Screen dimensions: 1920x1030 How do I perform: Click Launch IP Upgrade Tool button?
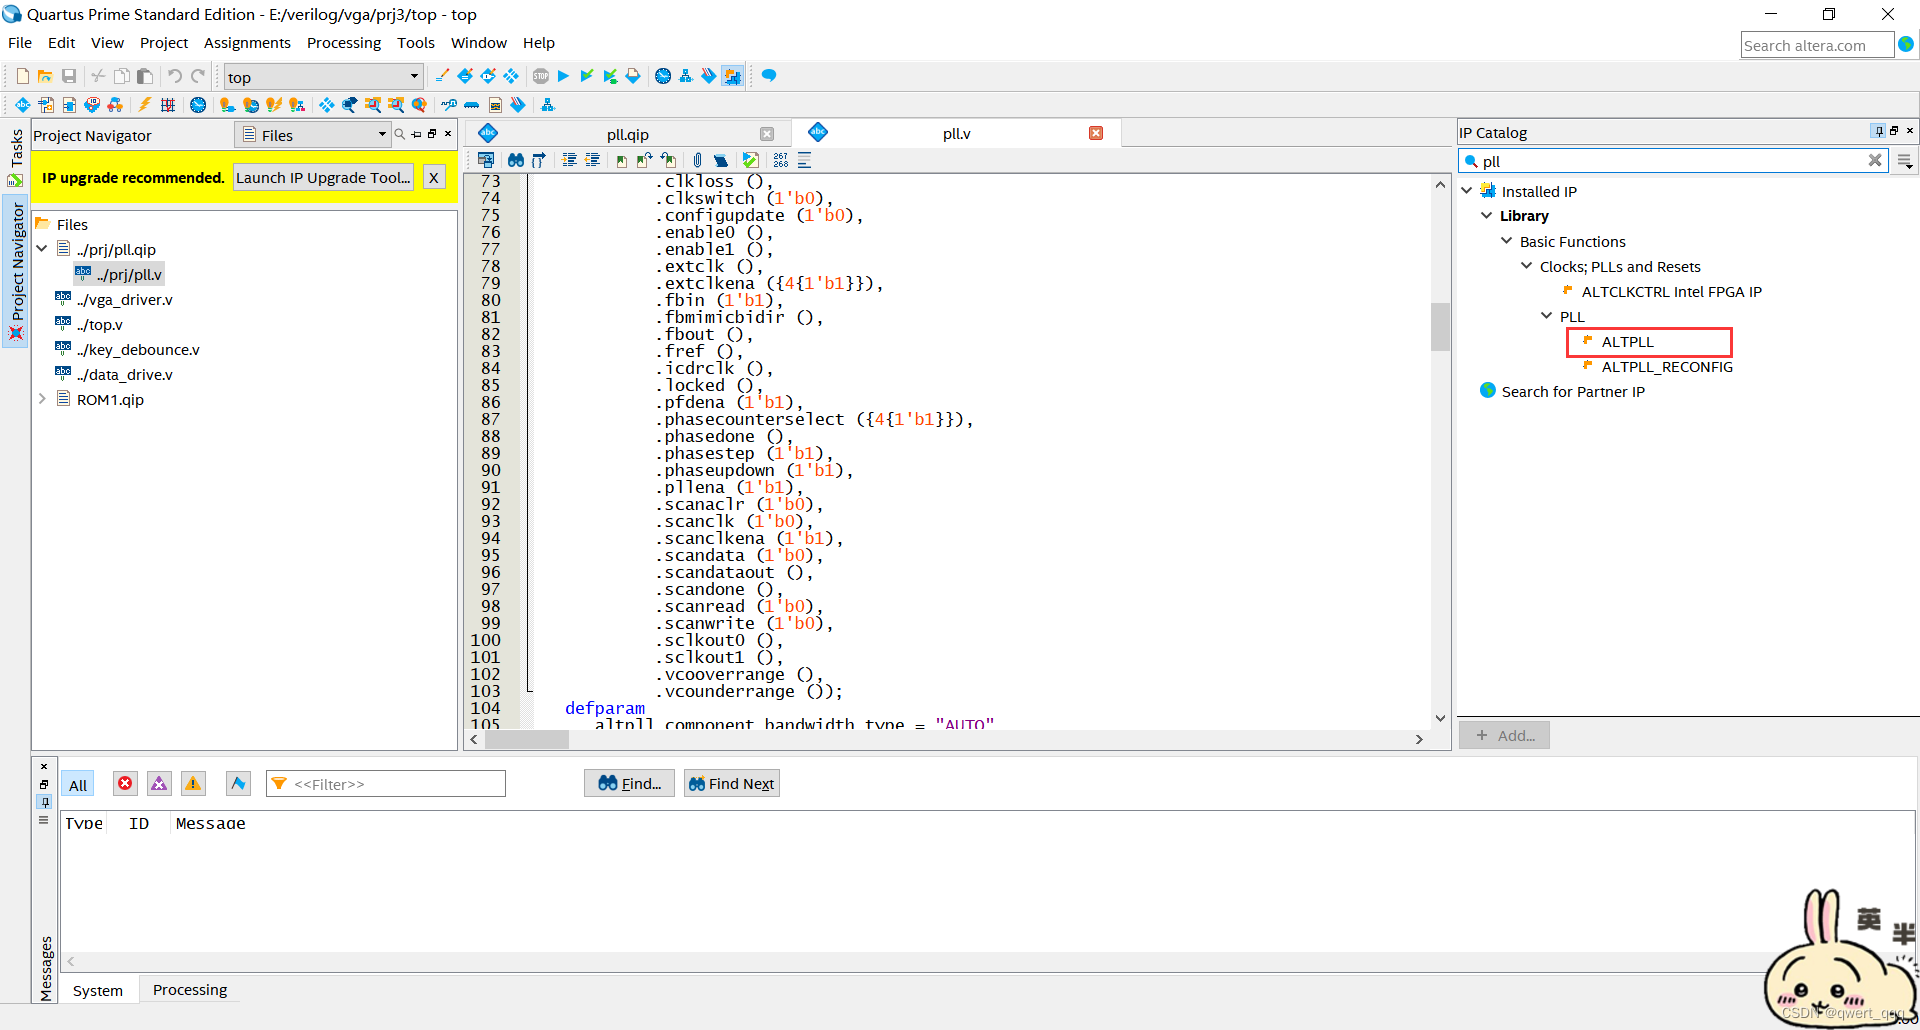pos(324,178)
